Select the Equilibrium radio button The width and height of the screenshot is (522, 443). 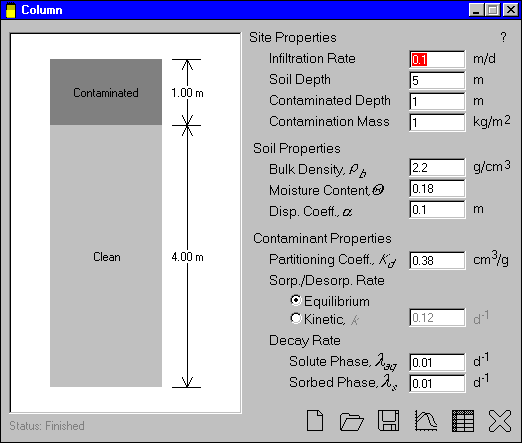tap(295, 301)
